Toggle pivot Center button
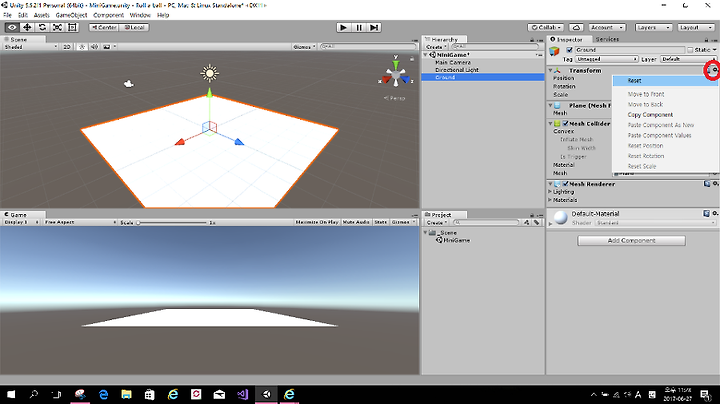Image resolution: width=720 pixels, height=404 pixels. [x=104, y=28]
